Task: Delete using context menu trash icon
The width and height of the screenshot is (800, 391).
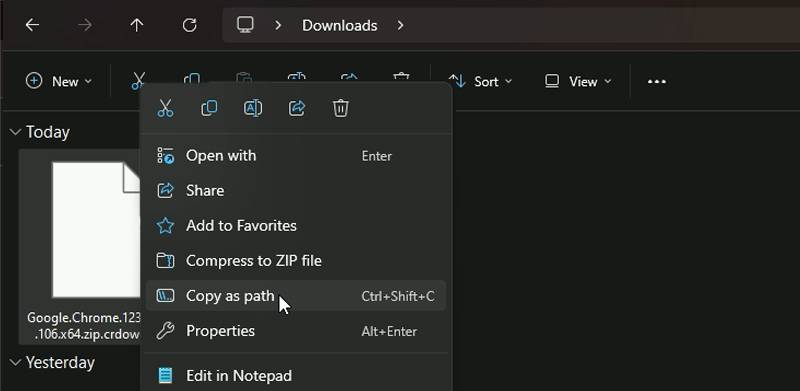Action: (x=341, y=108)
